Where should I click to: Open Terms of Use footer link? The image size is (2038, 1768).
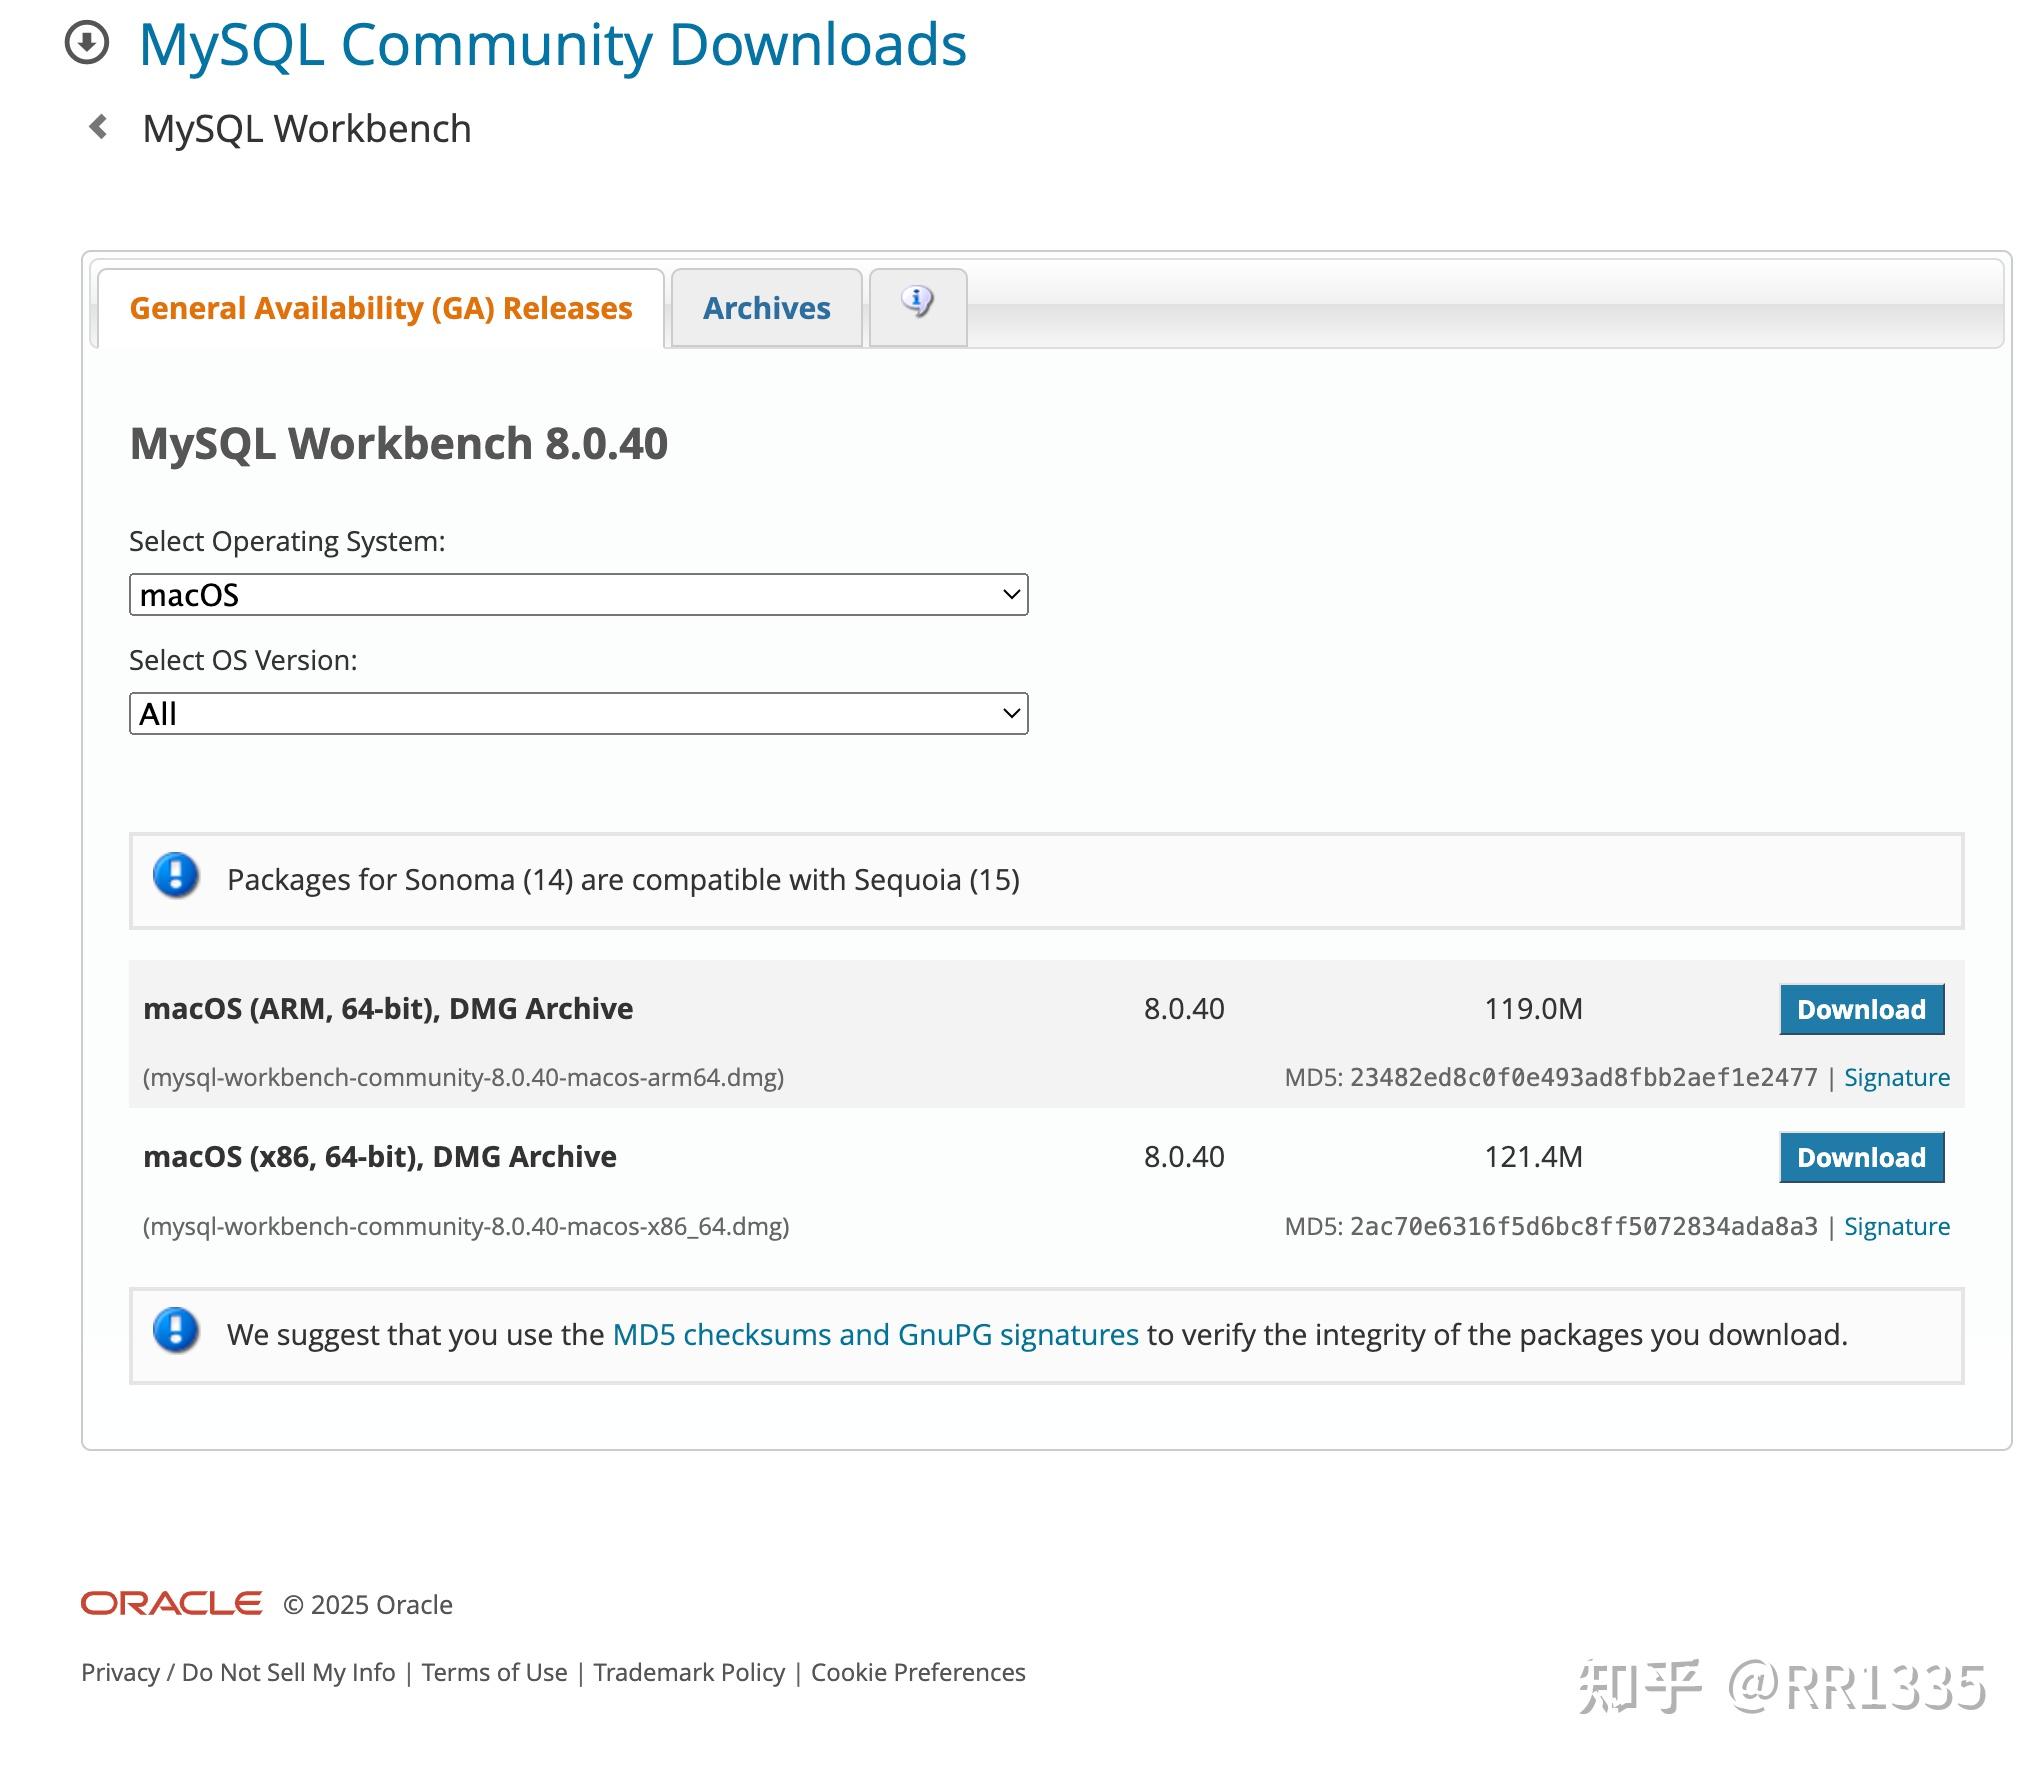494,1672
